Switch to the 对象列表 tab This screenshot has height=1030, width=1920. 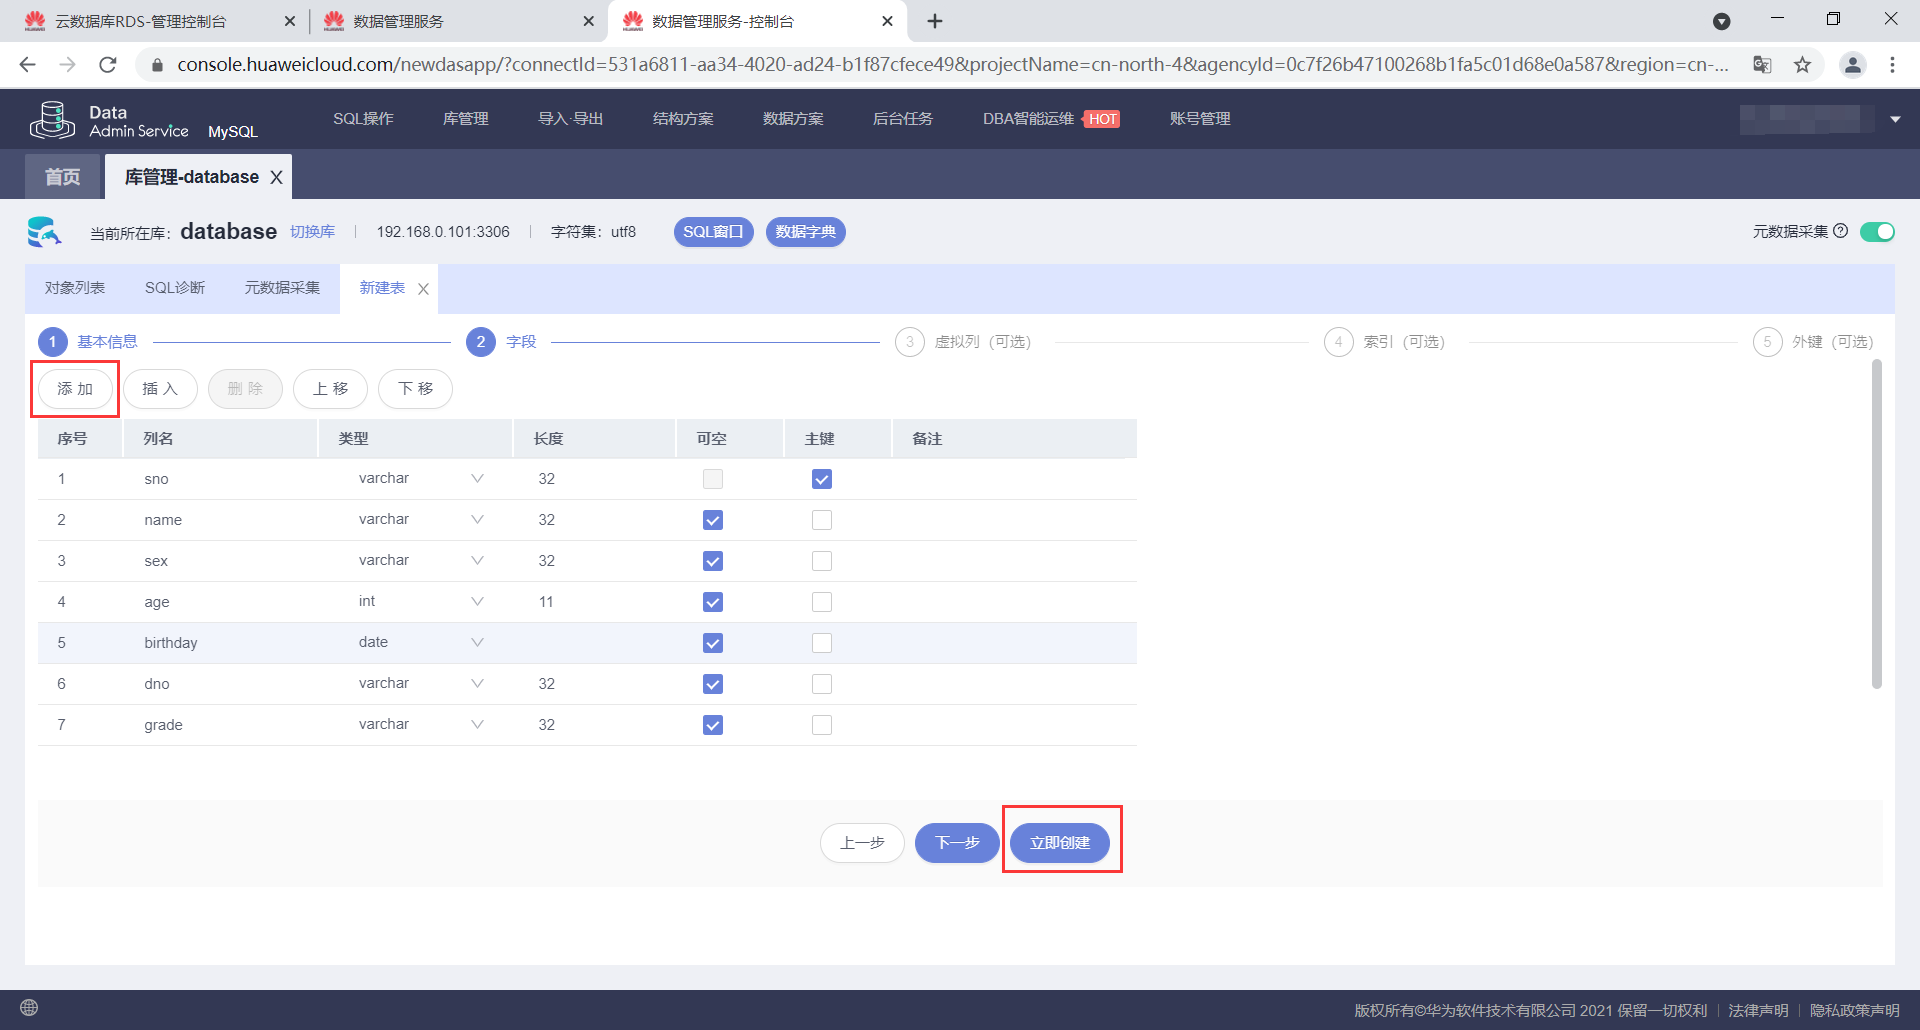75,288
